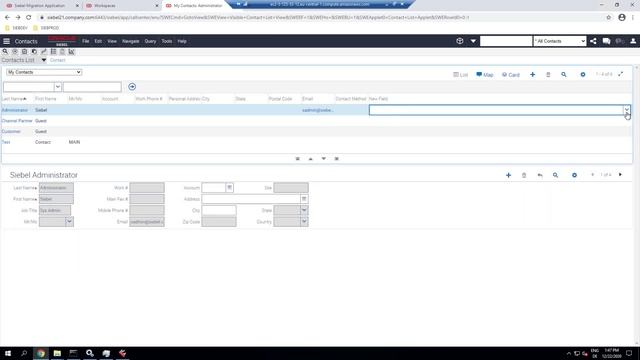
Task: Go to next record in list pager
Action: 324,159
